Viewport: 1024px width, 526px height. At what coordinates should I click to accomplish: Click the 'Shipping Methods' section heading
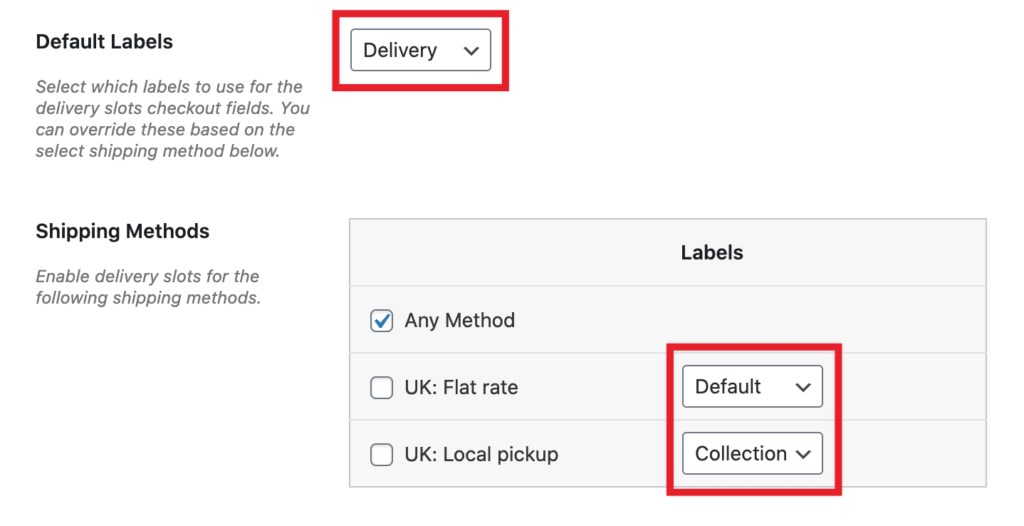[122, 231]
